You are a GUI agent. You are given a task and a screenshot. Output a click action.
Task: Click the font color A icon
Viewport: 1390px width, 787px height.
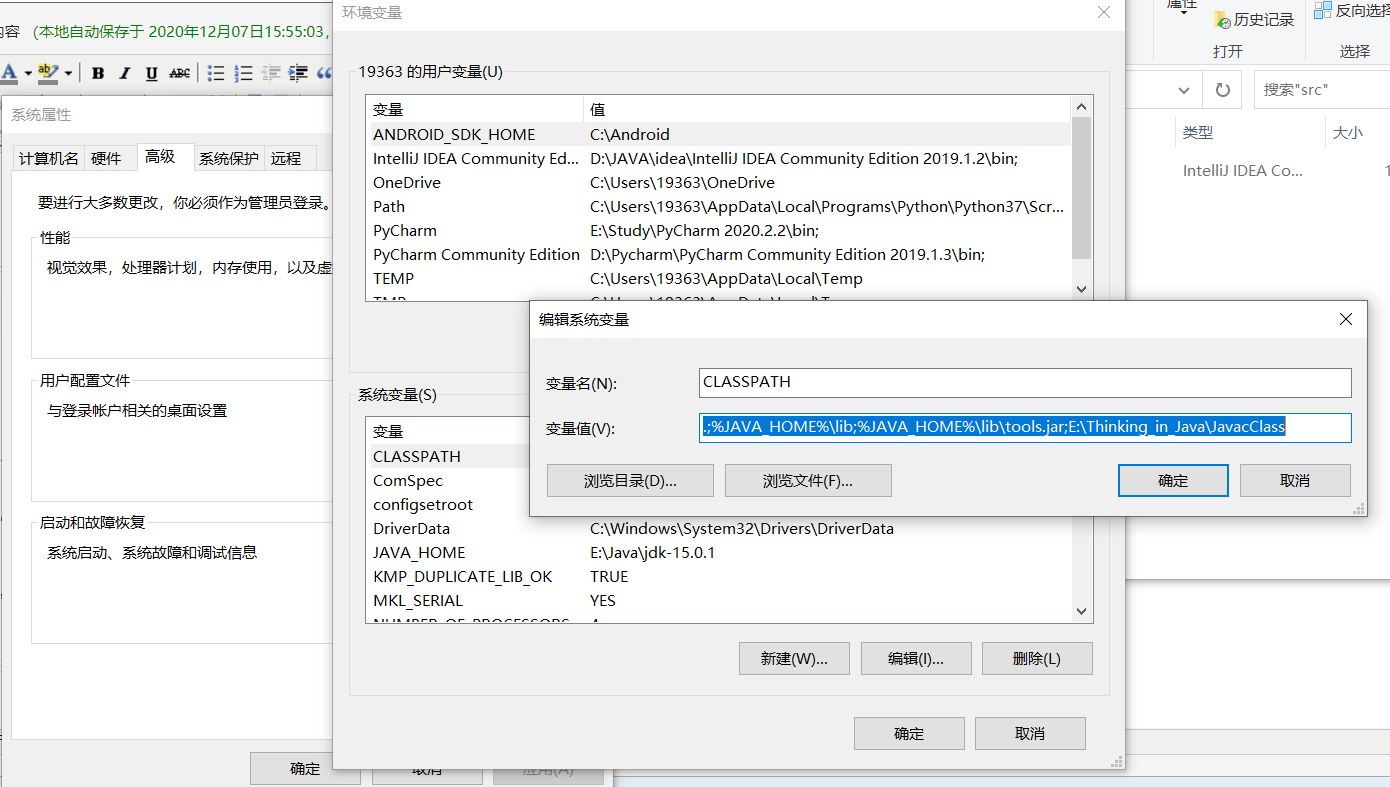[x=8, y=73]
